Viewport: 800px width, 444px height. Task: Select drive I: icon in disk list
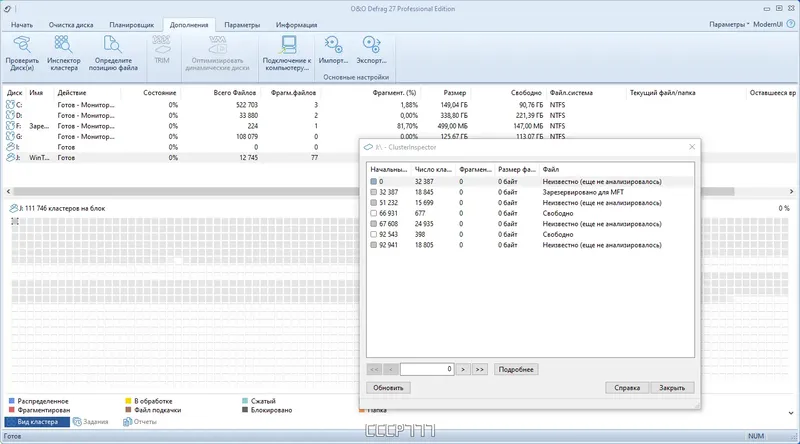(10, 147)
